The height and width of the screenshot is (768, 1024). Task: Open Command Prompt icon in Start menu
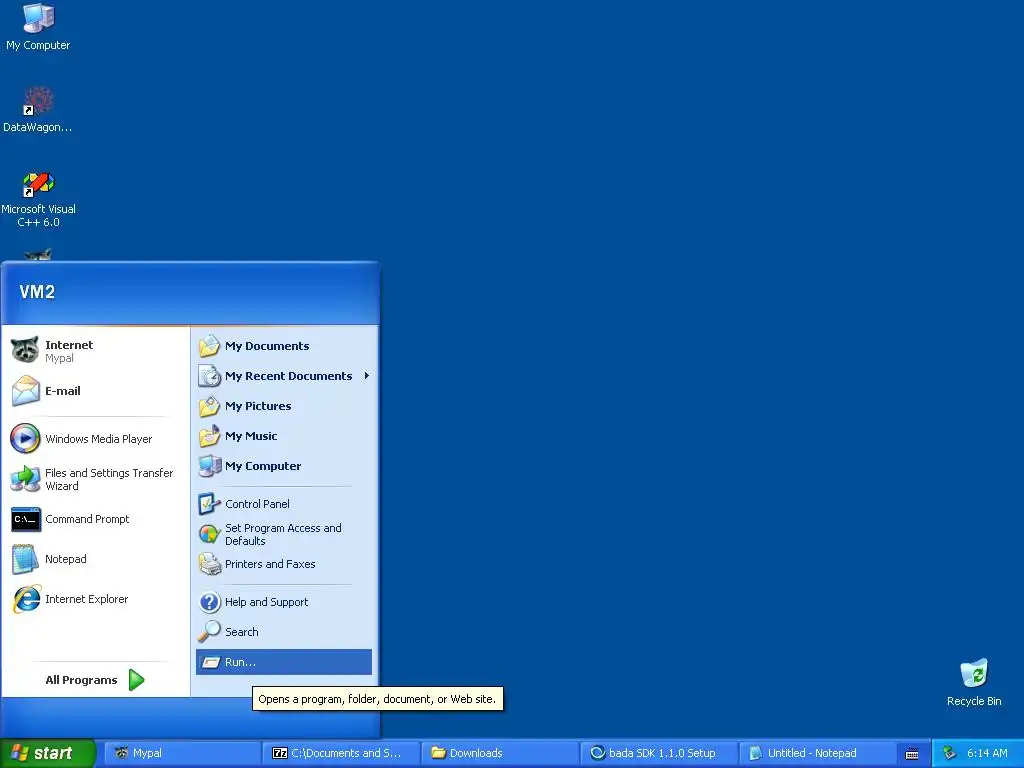[25, 519]
